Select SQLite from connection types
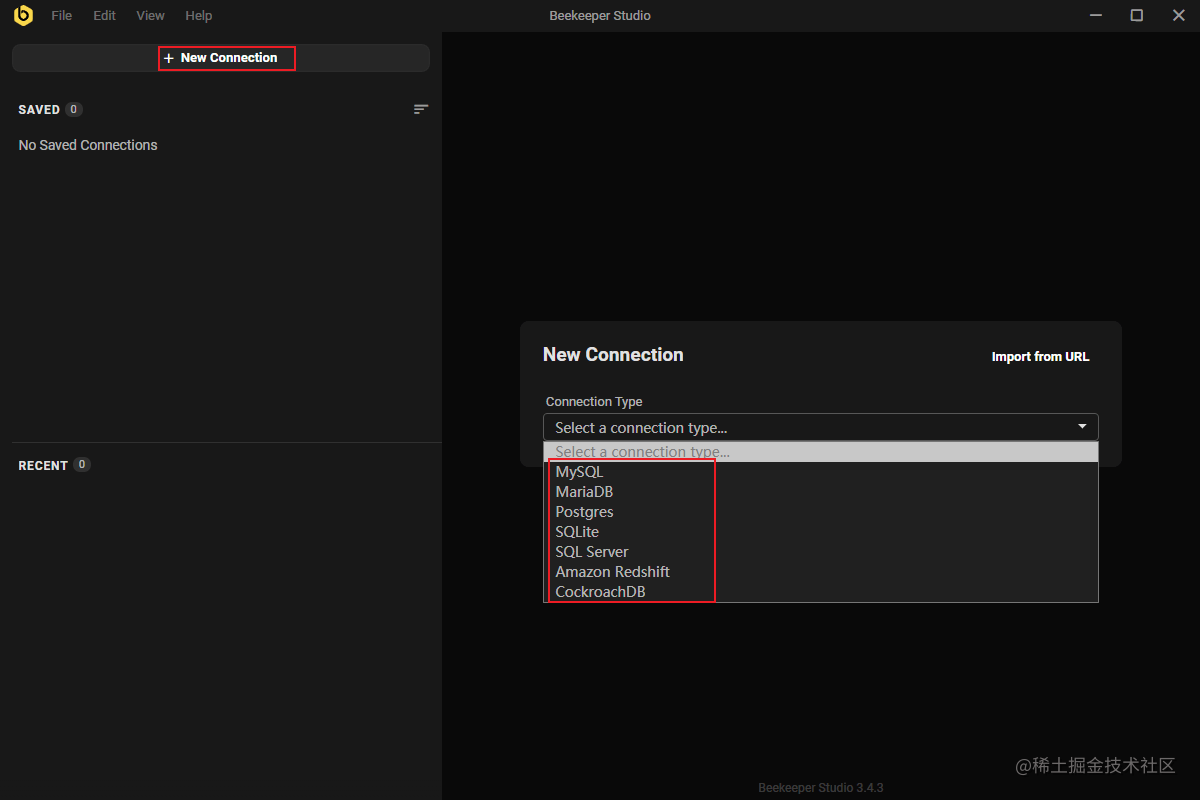The image size is (1200, 800). coord(821,532)
